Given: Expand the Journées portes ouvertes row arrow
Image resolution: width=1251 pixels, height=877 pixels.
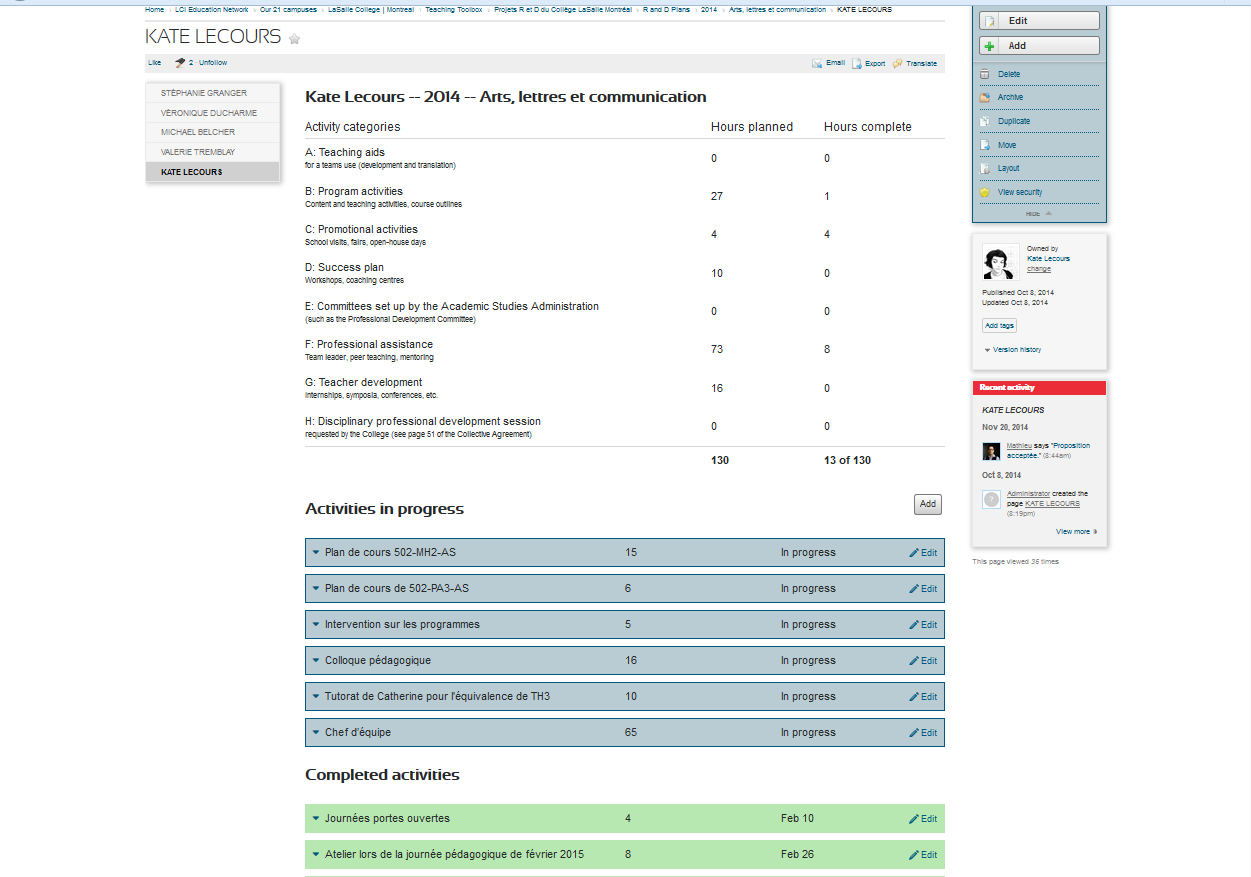Looking at the screenshot, I should click(x=316, y=818).
